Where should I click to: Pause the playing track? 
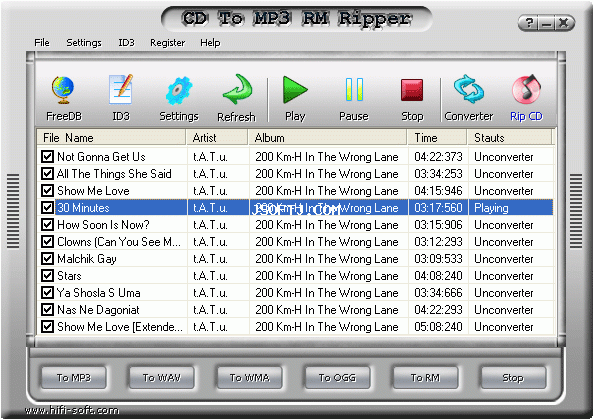pos(354,90)
